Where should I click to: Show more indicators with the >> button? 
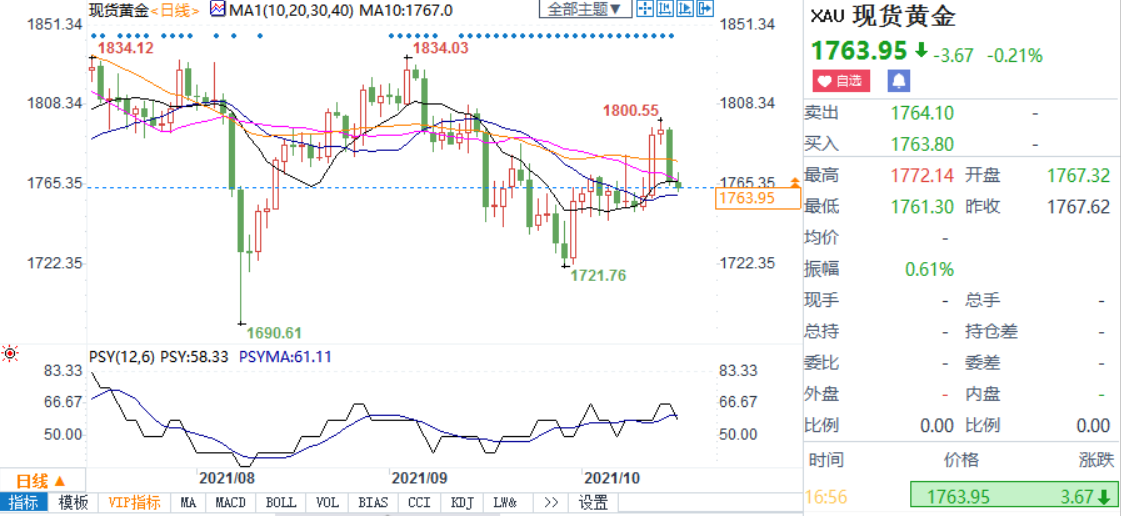[x=549, y=502]
